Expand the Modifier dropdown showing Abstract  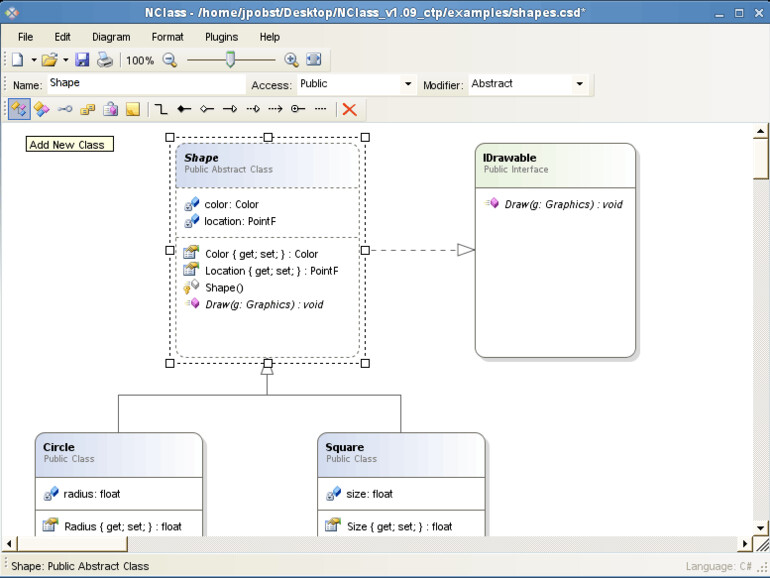[579, 85]
